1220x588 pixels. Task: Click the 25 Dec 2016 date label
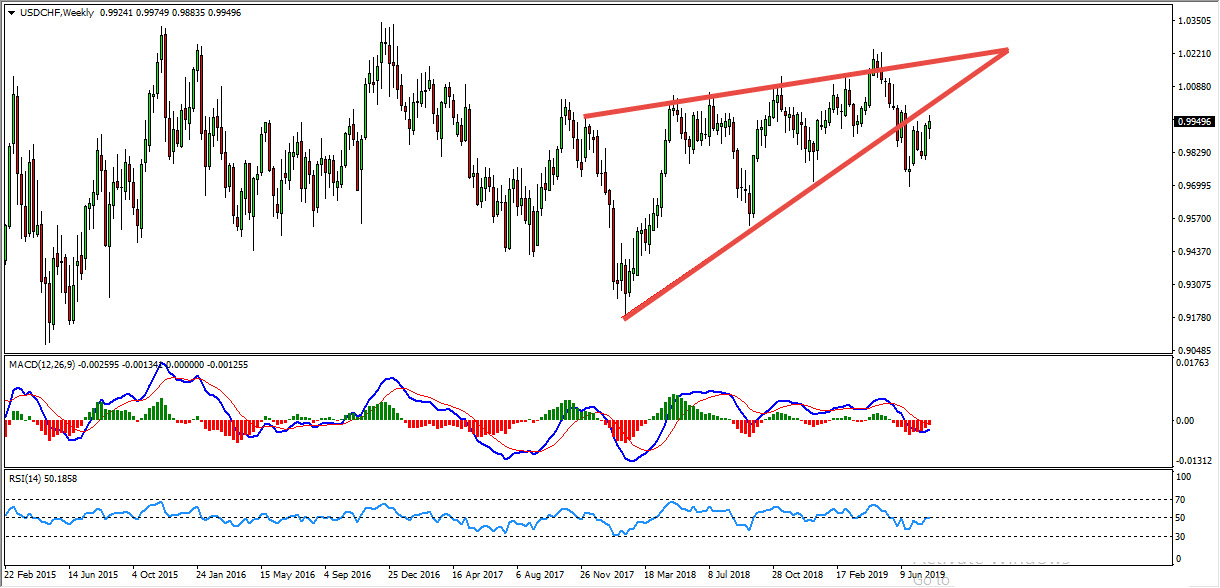414,576
